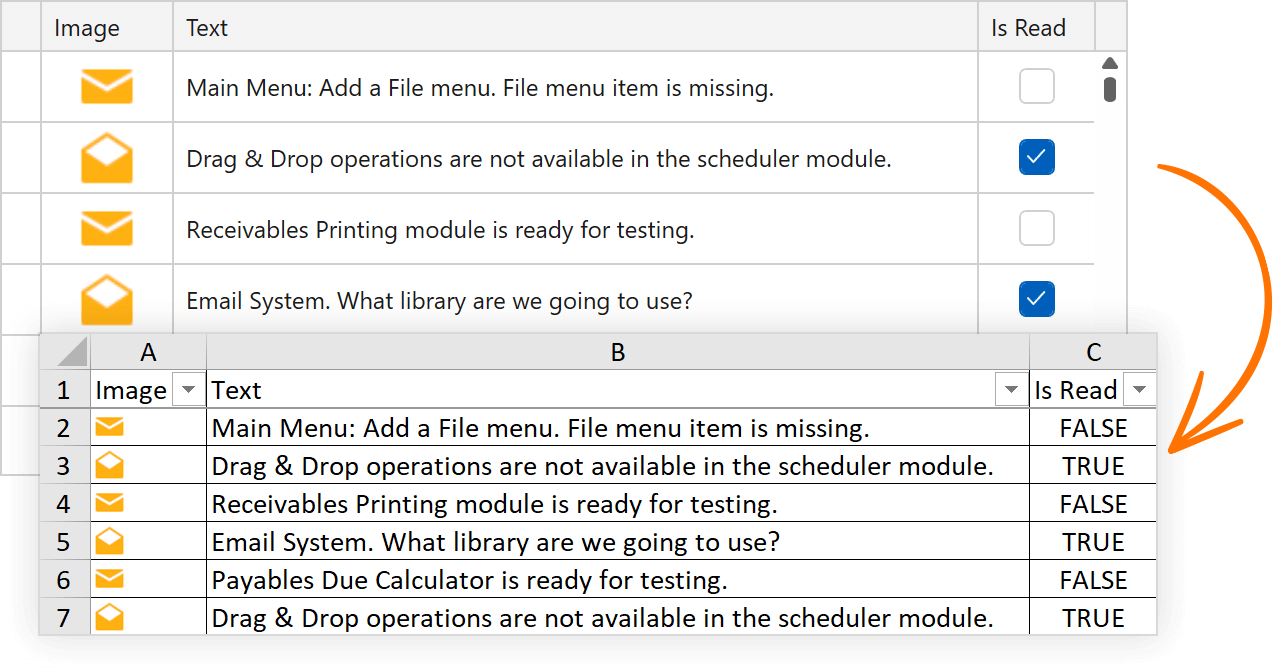Check the Is Read box for Main Menu message

1037,86
